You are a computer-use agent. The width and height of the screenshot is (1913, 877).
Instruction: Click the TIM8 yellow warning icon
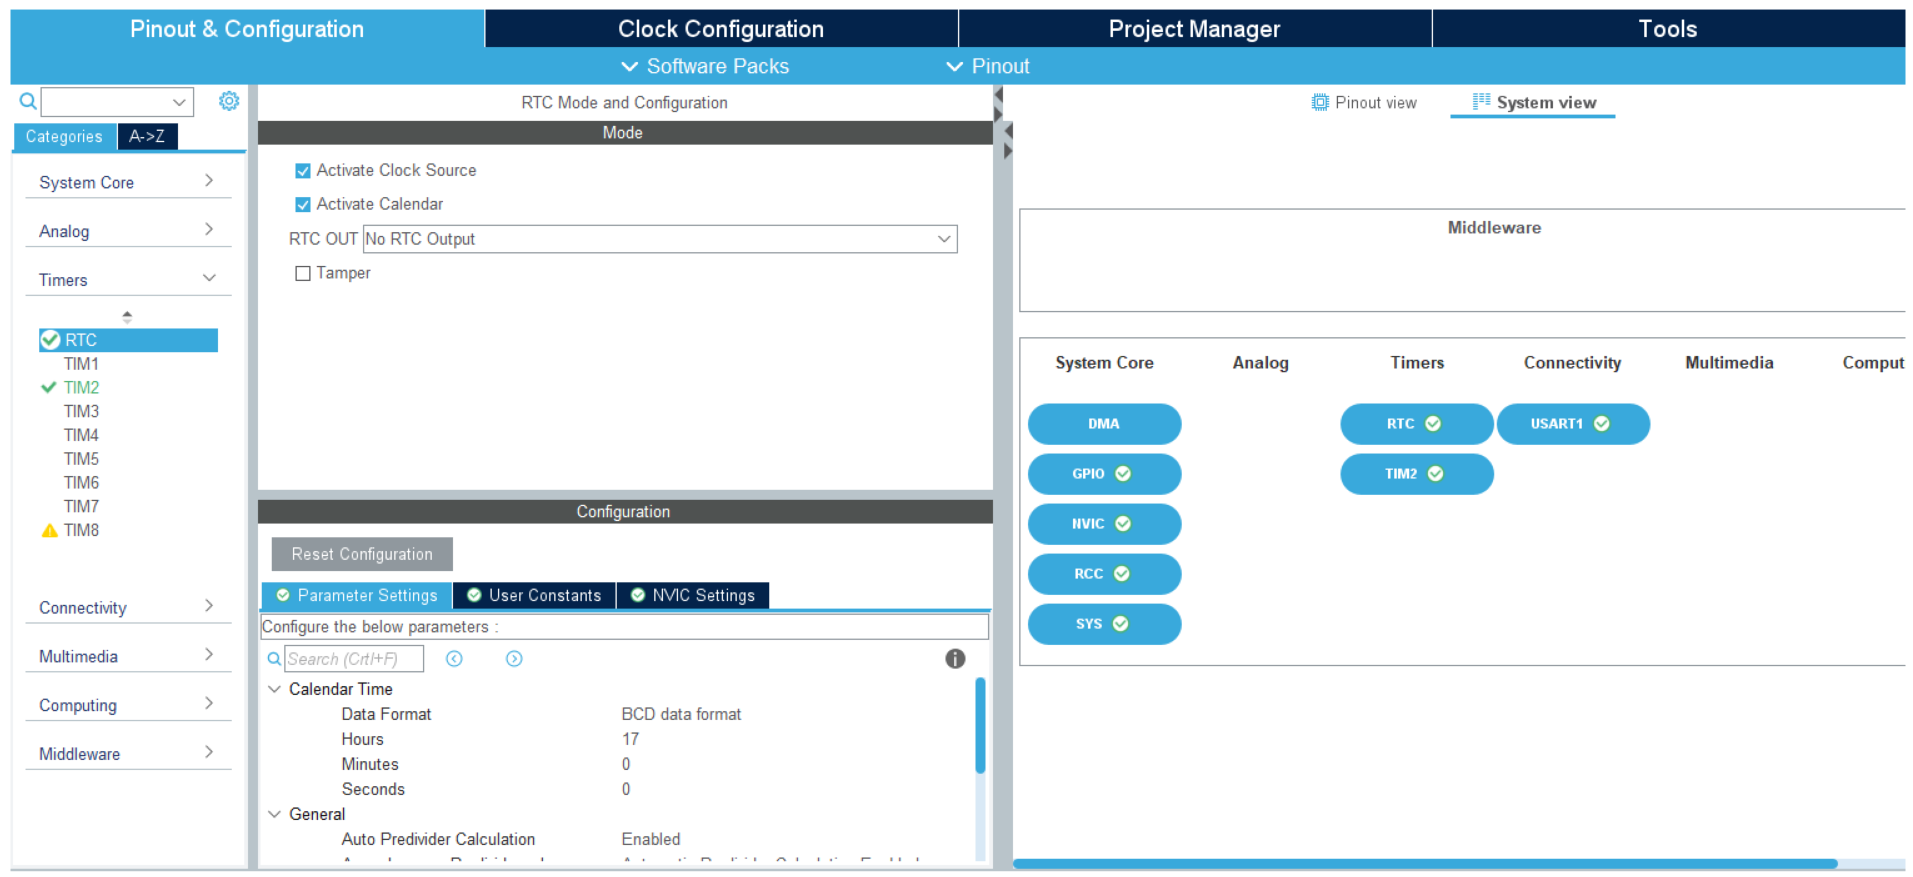tap(49, 531)
